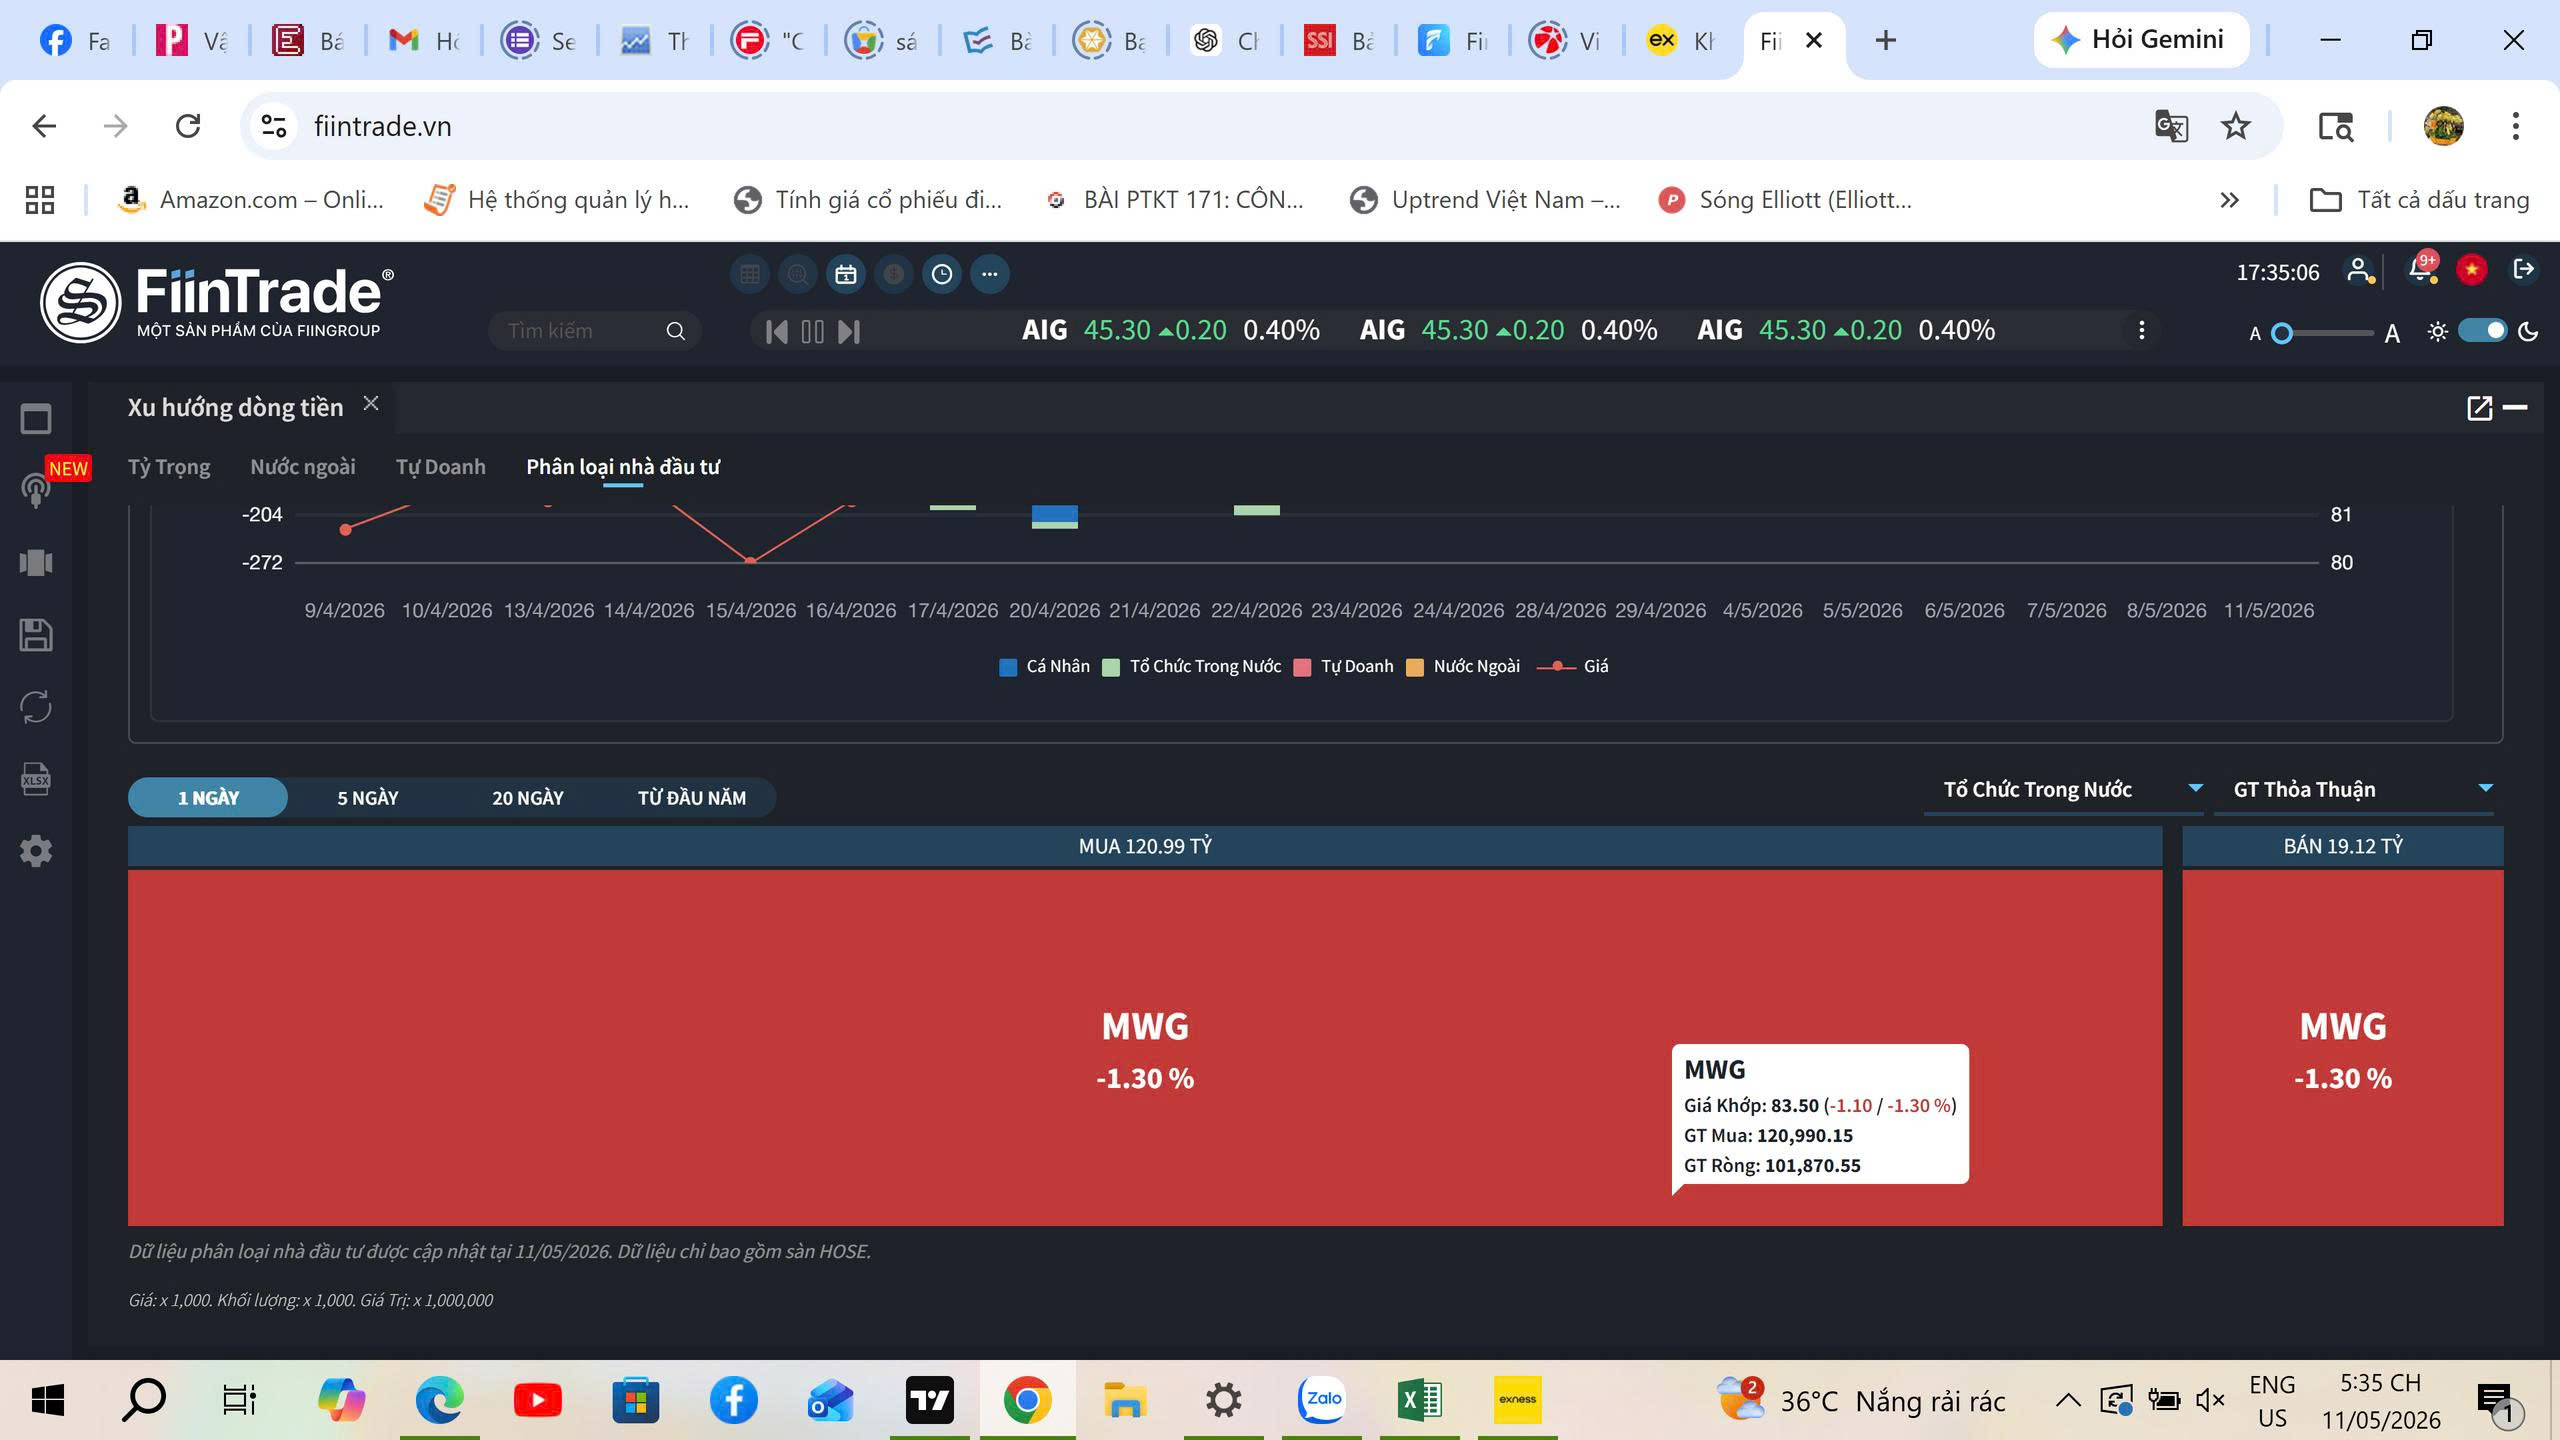Toggle Tổ Chức Trong Nước legend item

tap(1192, 667)
